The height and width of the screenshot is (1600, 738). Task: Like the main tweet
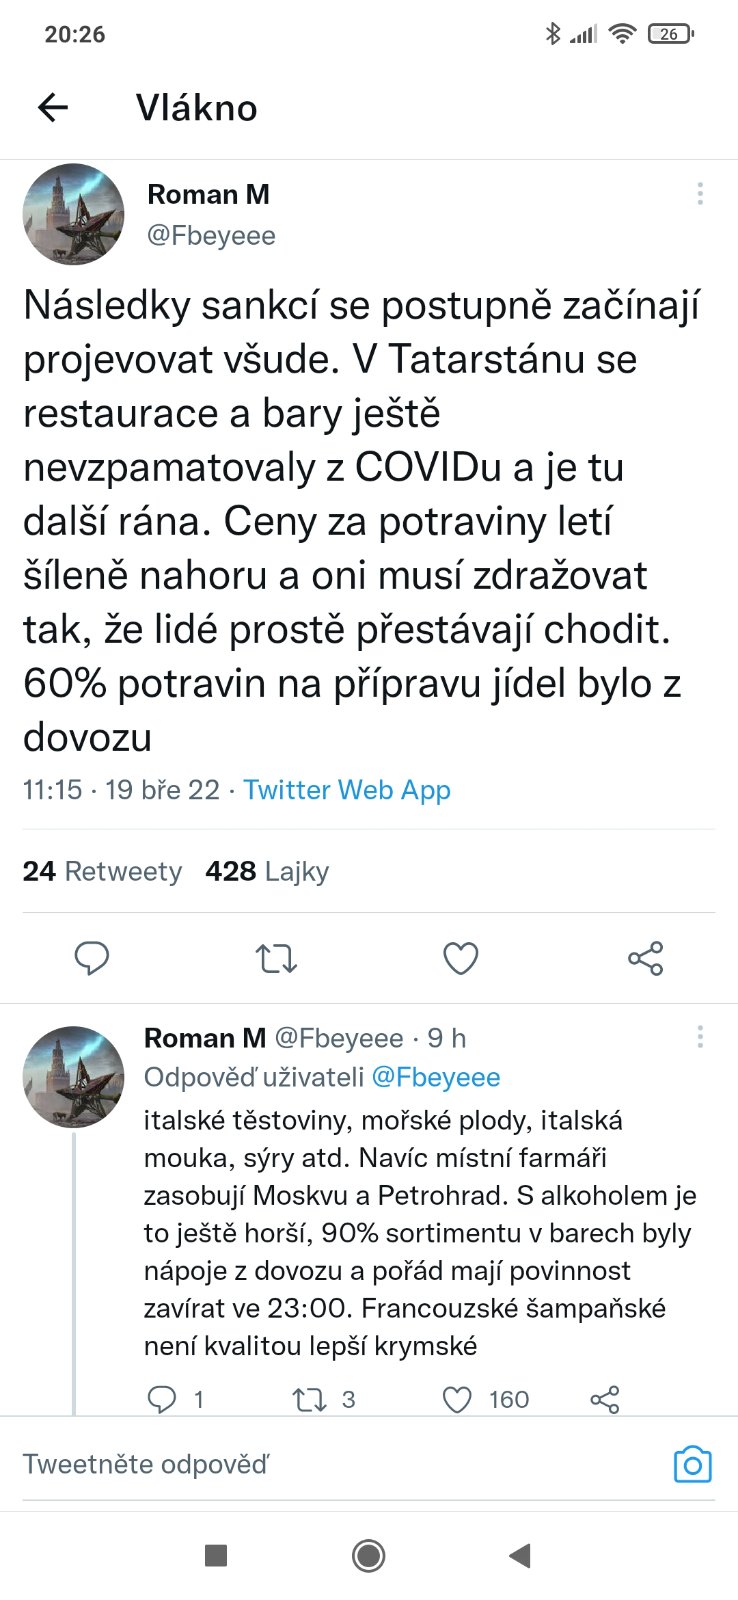460,958
